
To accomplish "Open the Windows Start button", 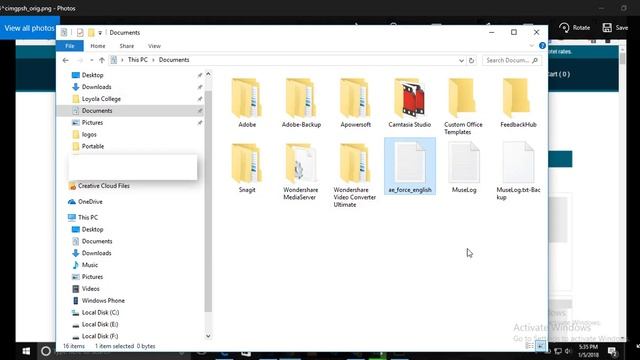I will (x=26, y=351).
